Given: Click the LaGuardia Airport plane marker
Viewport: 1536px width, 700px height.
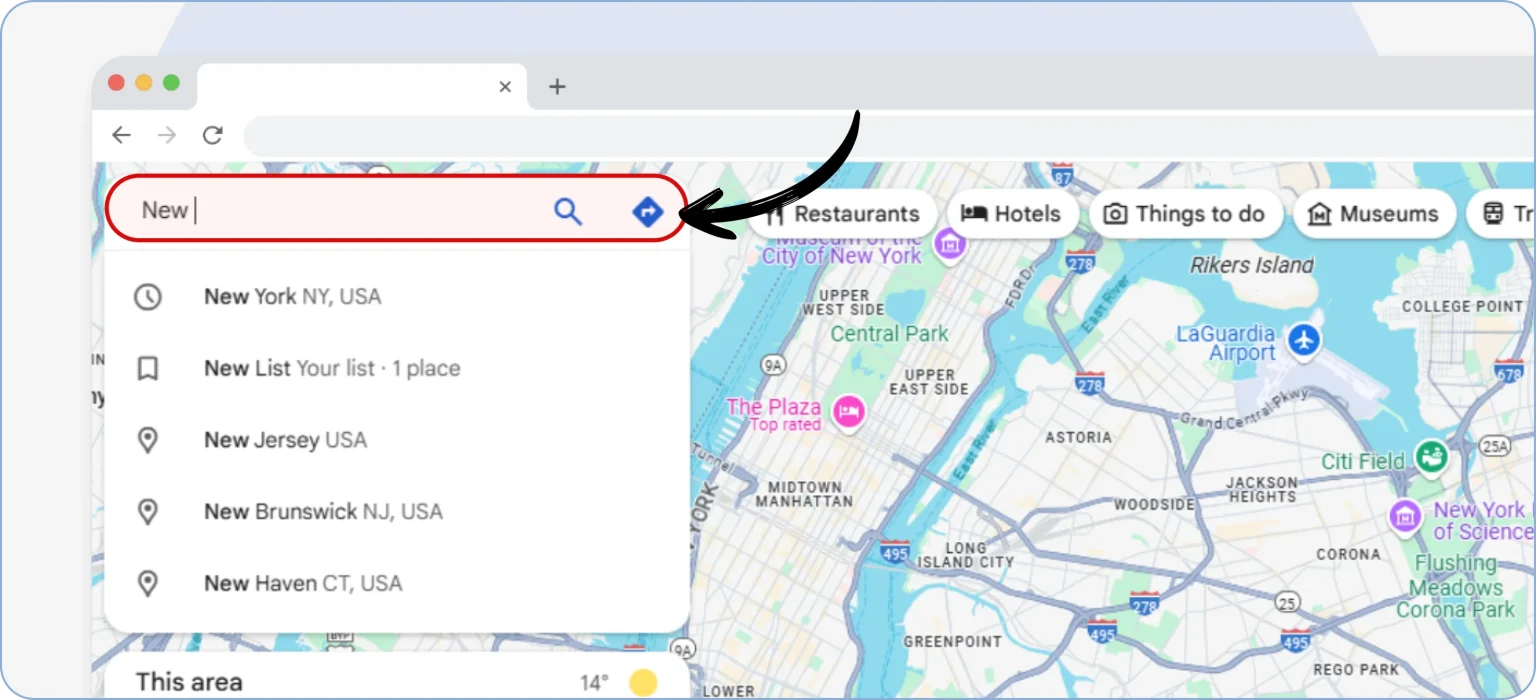Looking at the screenshot, I should click(x=1304, y=341).
